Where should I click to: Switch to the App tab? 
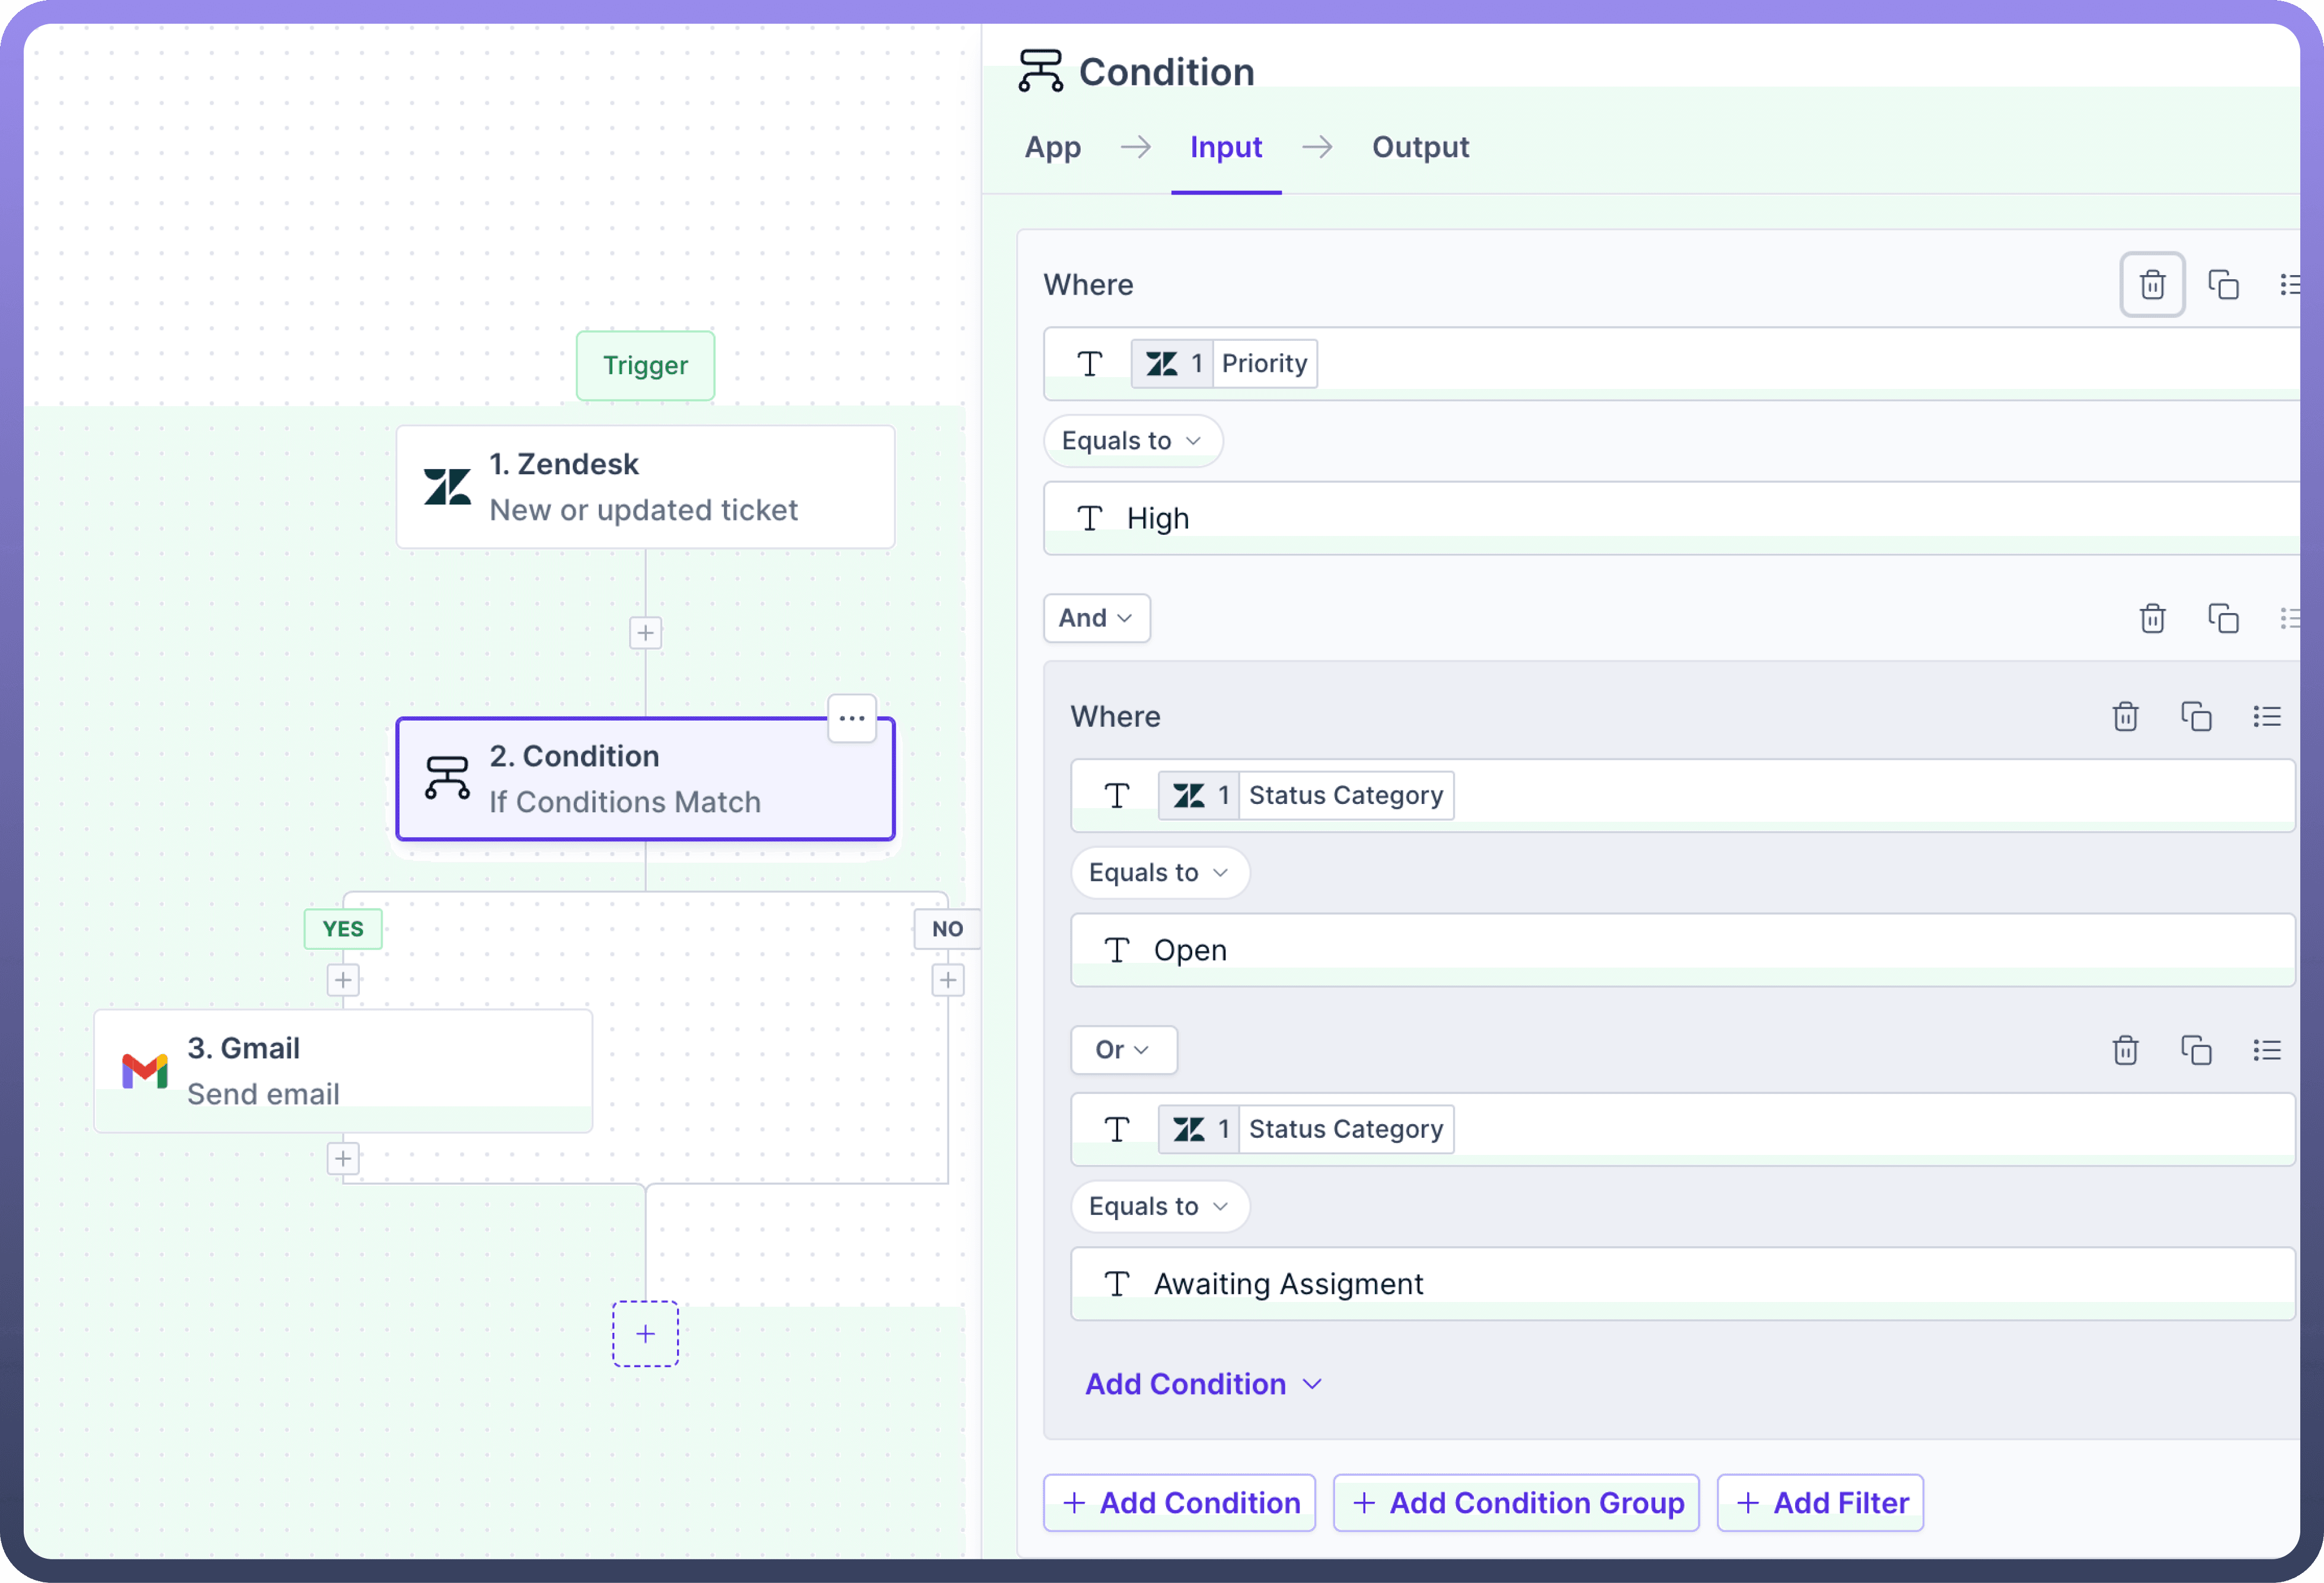pos(1052,147)
